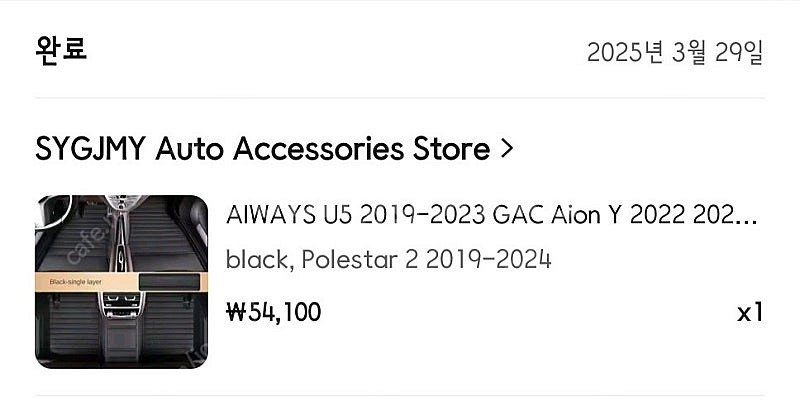Open the floor mat product thumbnail
The width and height of the screenshot is (800, 401).
click(x=121, y=282)
